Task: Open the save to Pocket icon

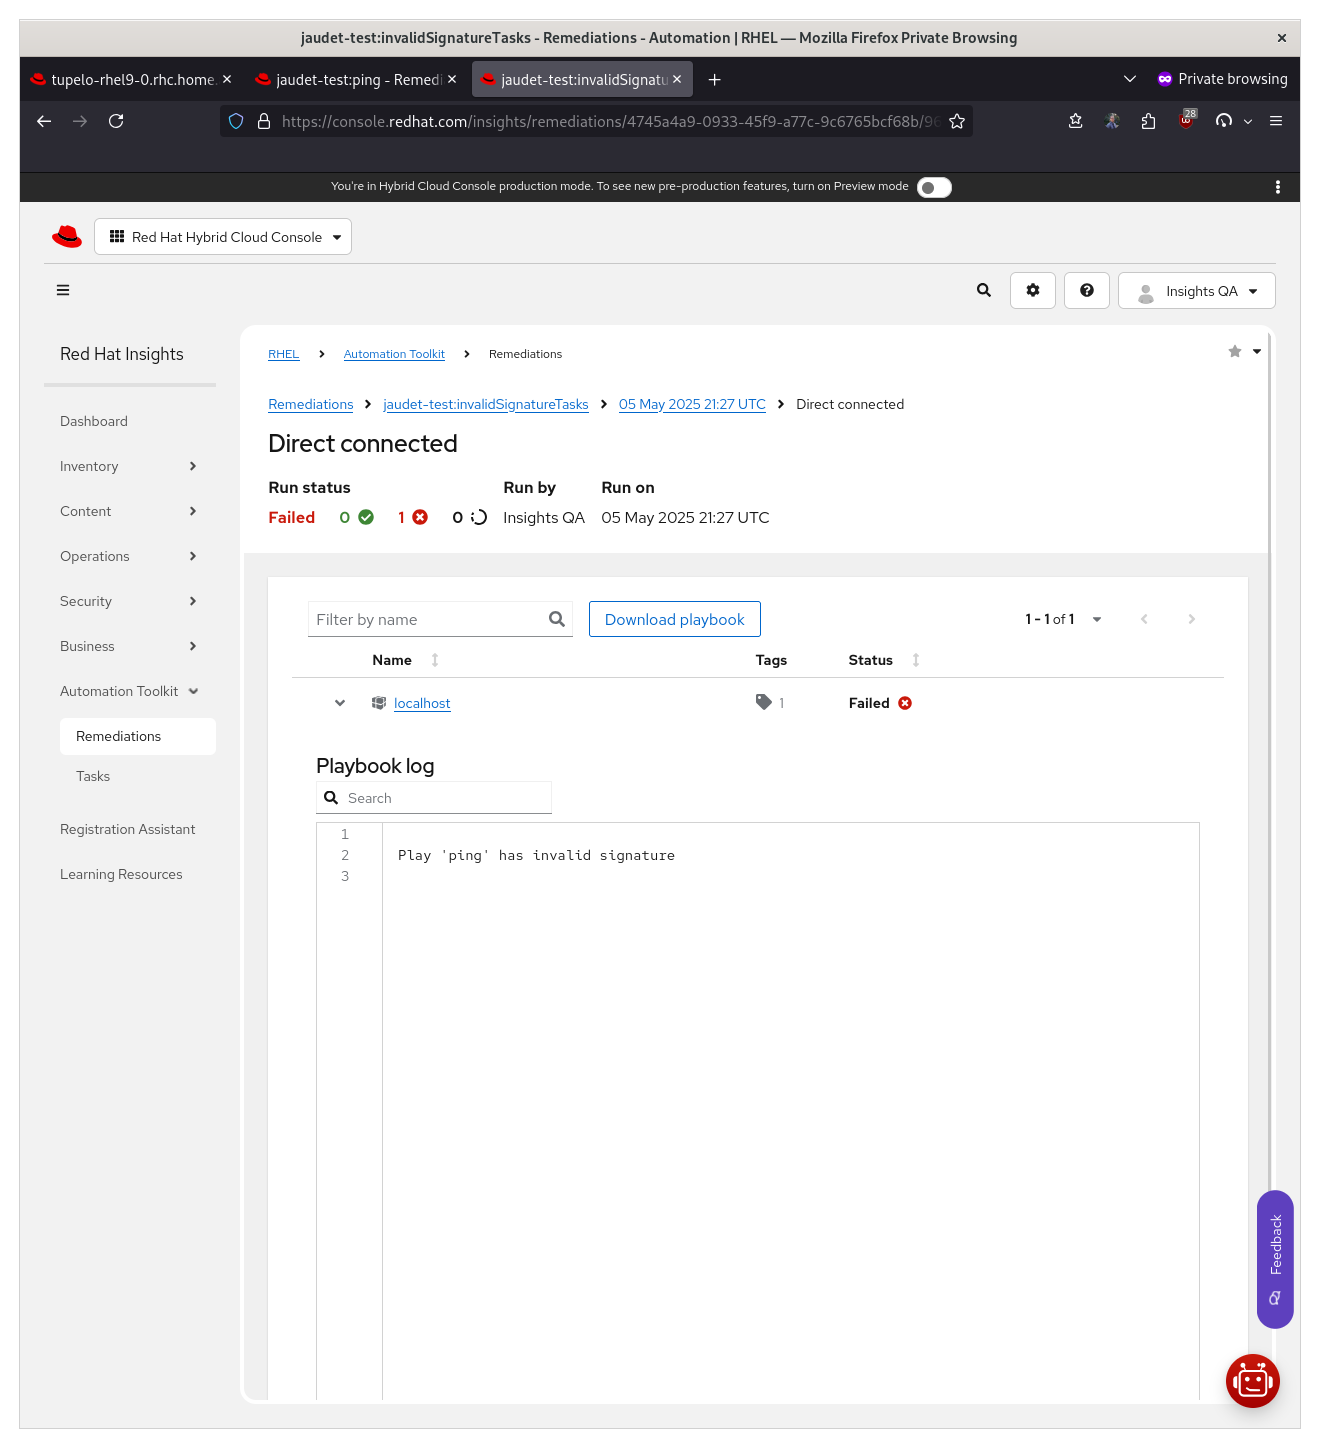Action: (1076, 121)
